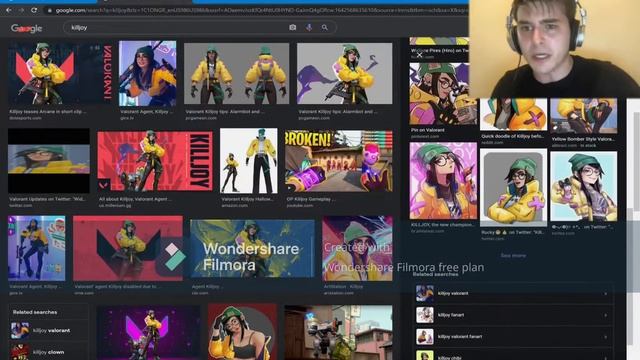Open the main Killjoy fanart preview image

[x=443, y=93]
